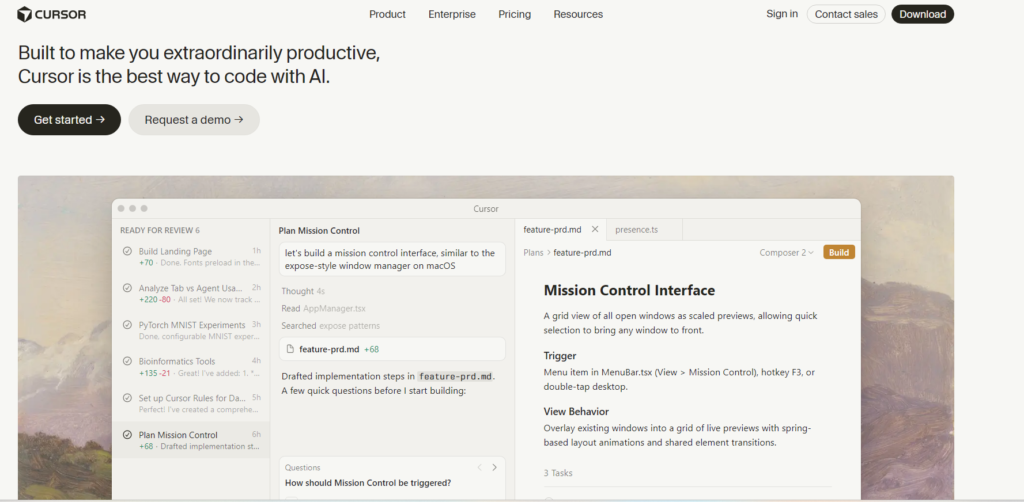Image resolution: width=1024 pixels, height=502 pixels.
Task: Click Plans in the breadcrumb
Action: [533, 253]
